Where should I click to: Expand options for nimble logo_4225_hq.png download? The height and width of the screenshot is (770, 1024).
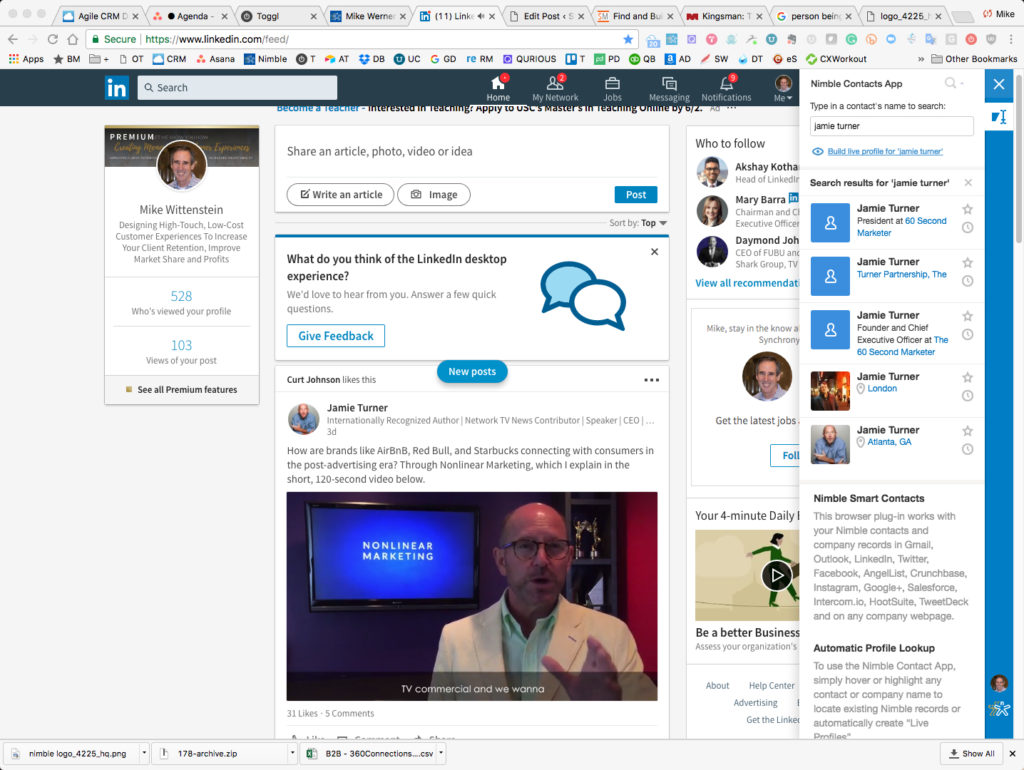click(144, 753)
